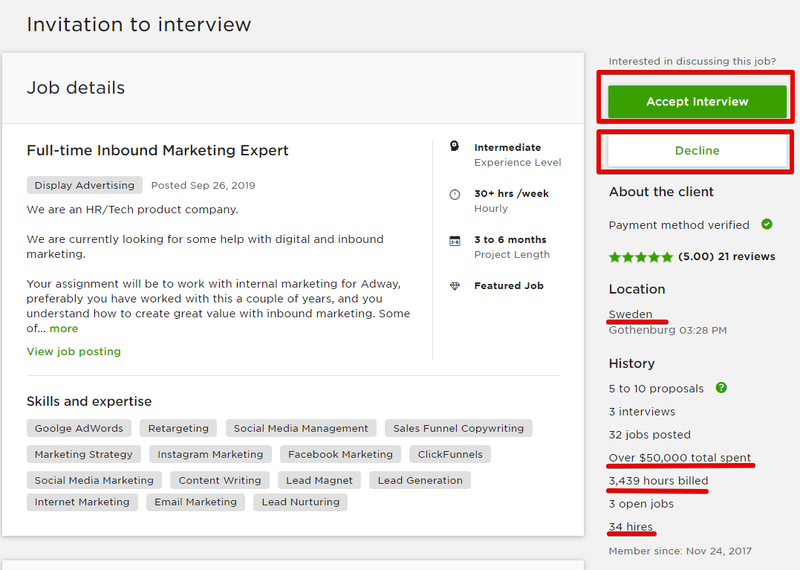800x570 pixels.
Task: Click the 34 hires text
Action: point(631,527)
